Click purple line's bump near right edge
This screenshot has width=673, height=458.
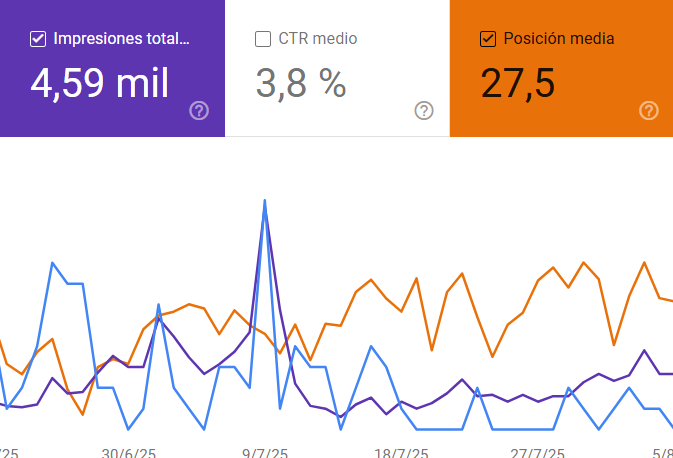click(x=644, y=351)
